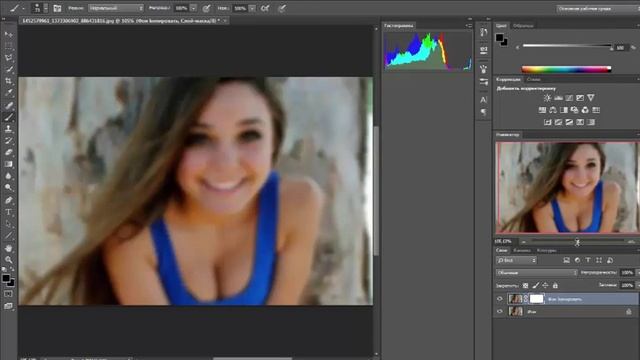Image resolution: width=640 pixels, height=360 pixels.
Task: Select the Blur tool
Action: click(9, 176)
